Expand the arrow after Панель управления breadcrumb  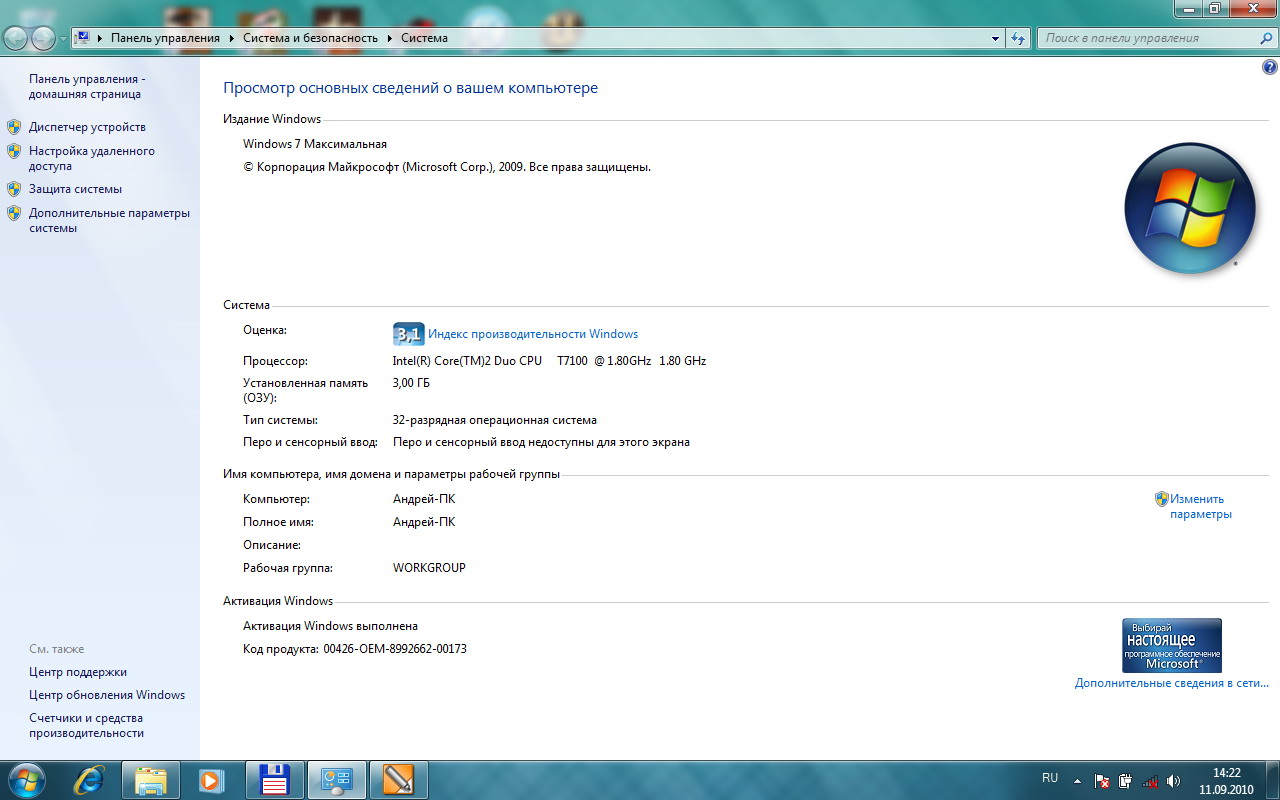pos(232,38)
